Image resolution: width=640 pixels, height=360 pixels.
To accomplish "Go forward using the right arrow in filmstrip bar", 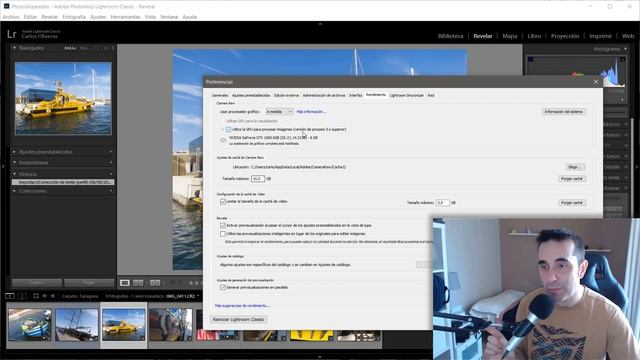I will (53, 296).
